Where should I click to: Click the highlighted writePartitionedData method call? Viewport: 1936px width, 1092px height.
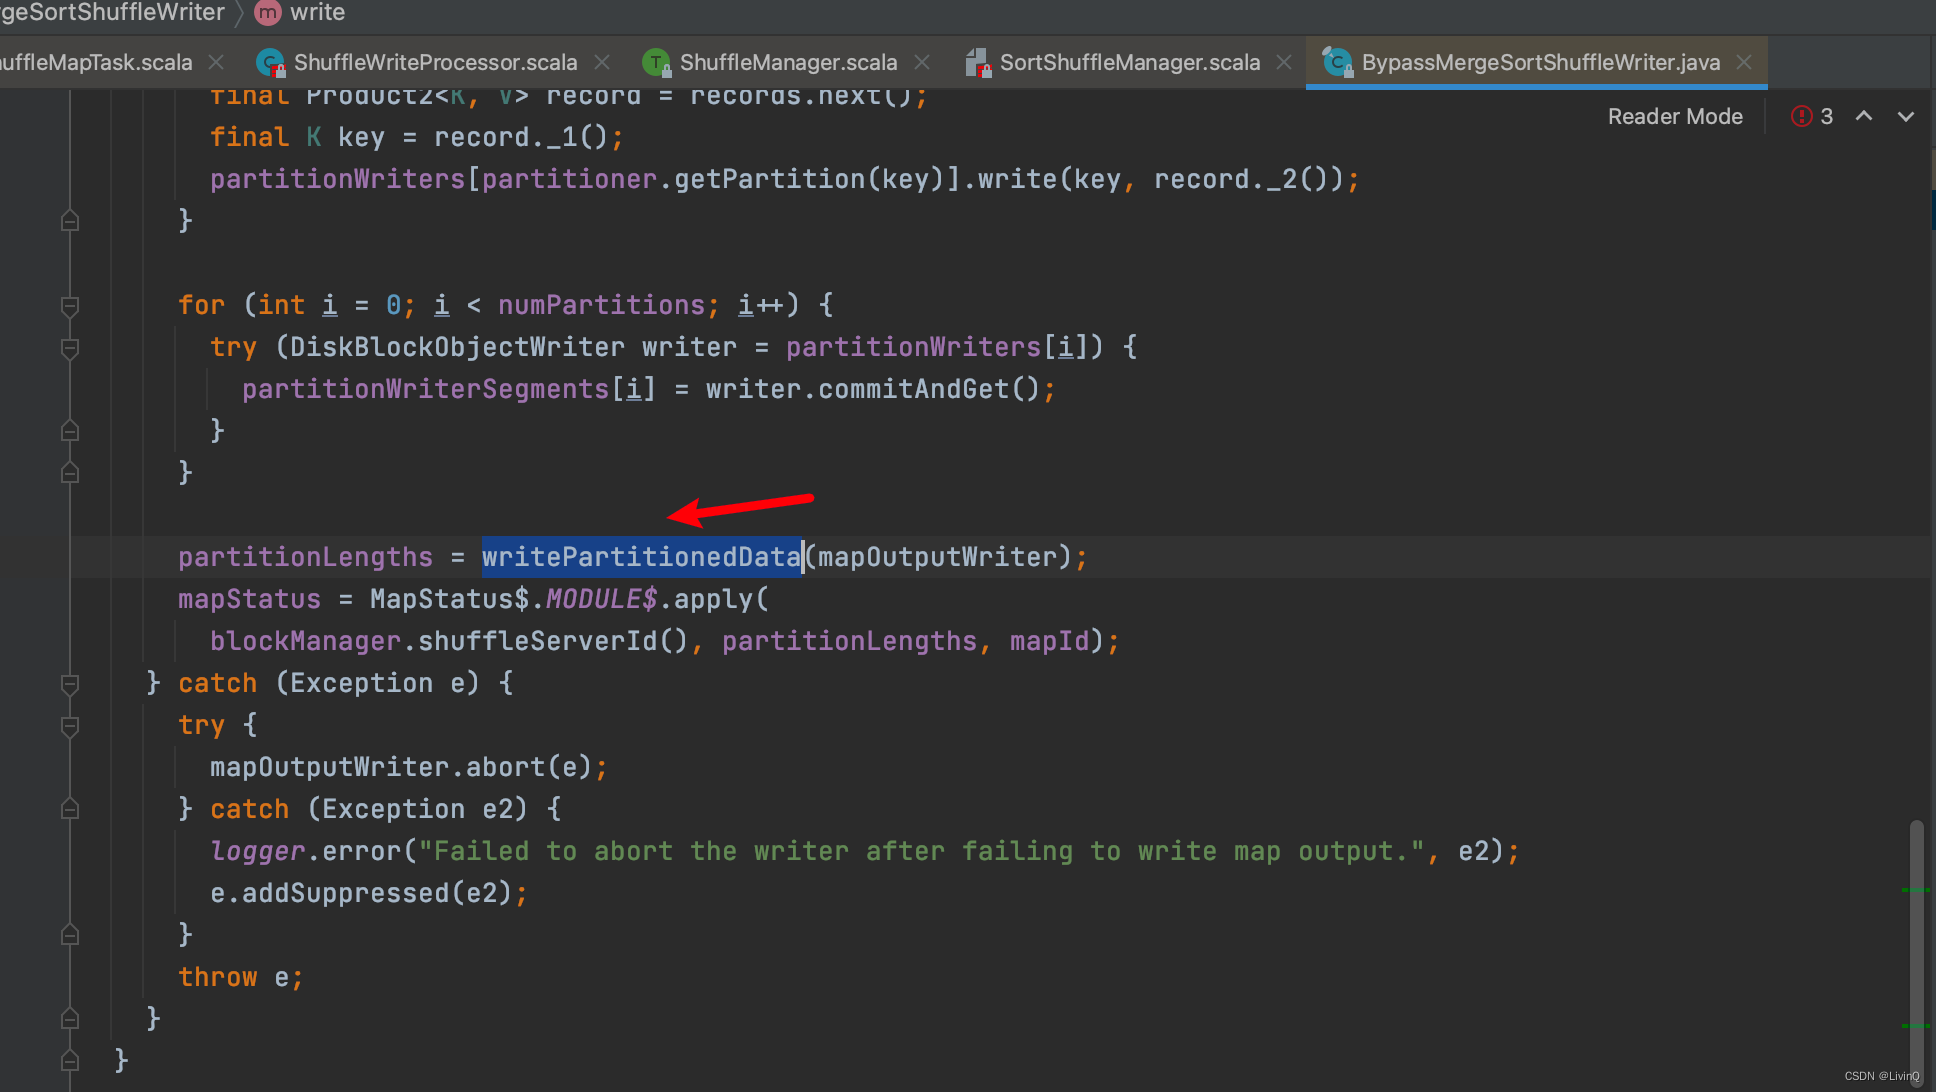pyautogui.click(x=641, y=557)
